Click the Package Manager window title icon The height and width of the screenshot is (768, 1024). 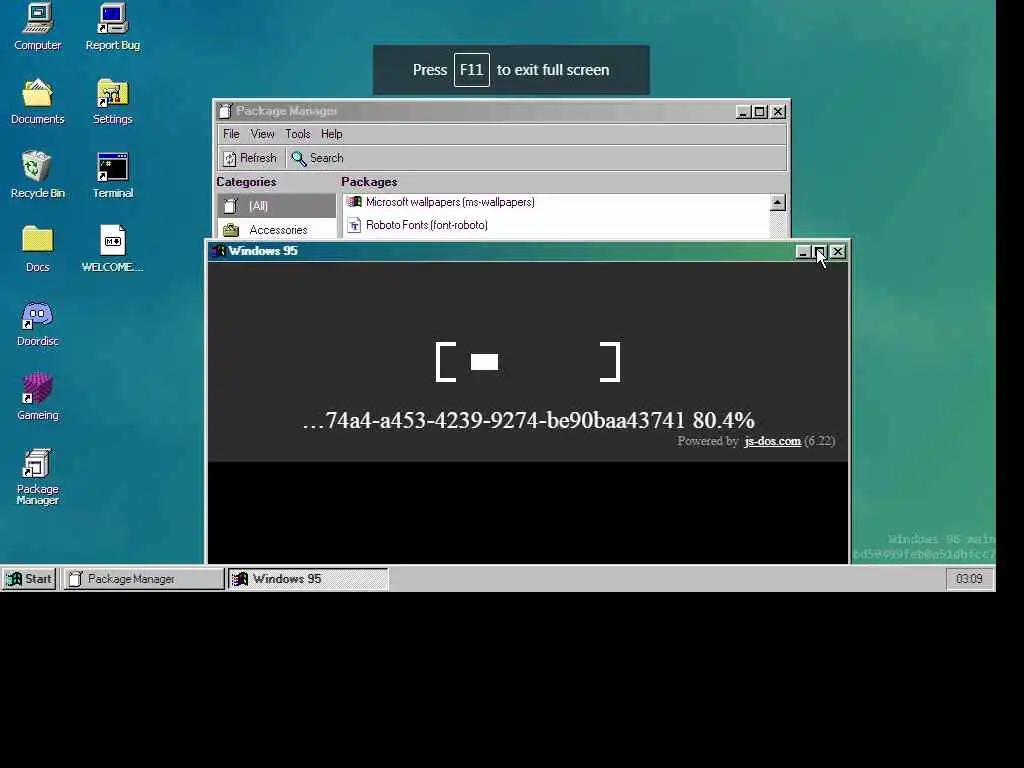(x=225, y=111)
